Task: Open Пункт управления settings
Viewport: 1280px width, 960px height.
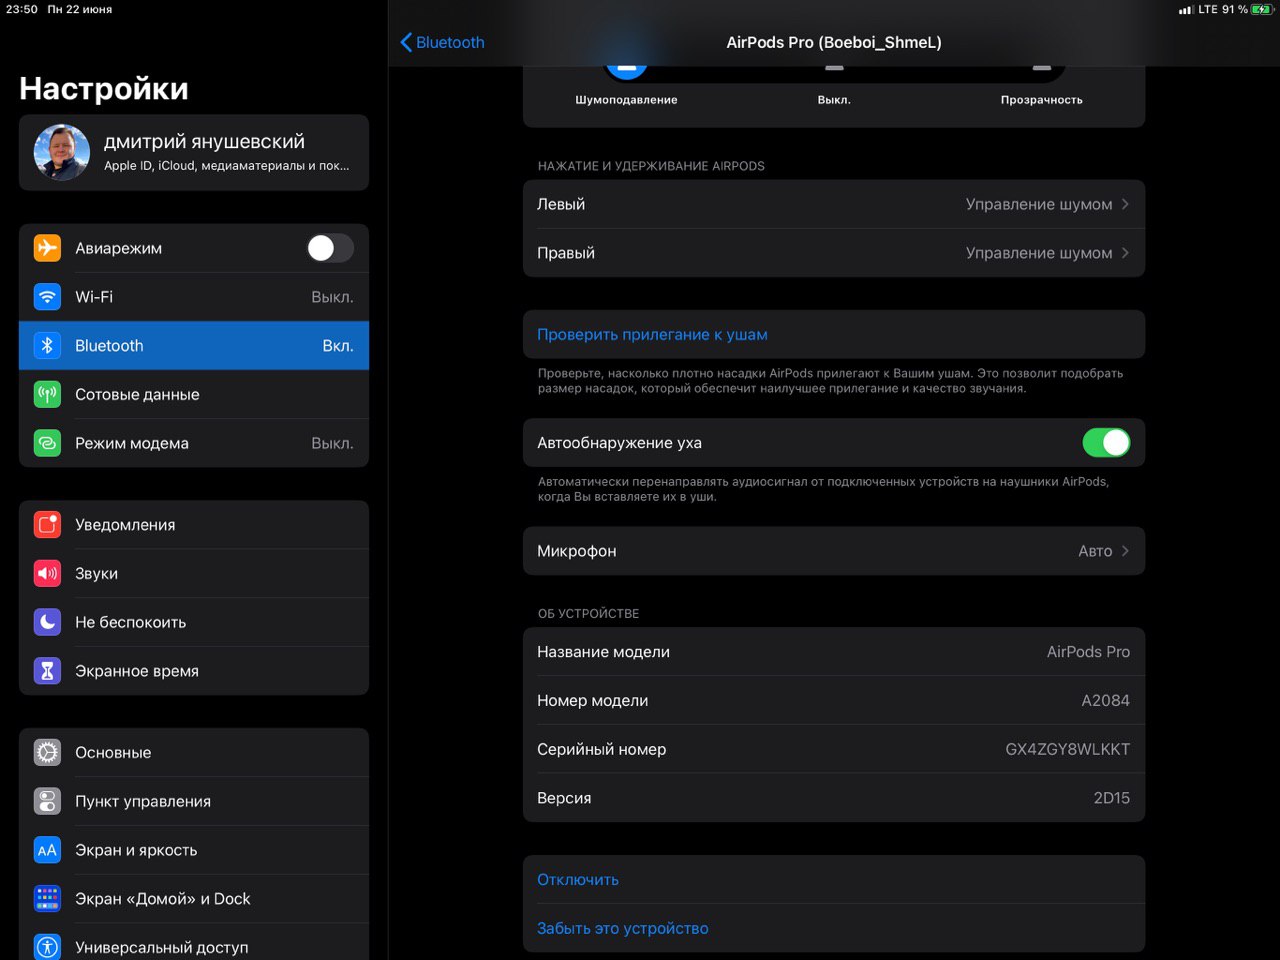Action: coord(194,801)
